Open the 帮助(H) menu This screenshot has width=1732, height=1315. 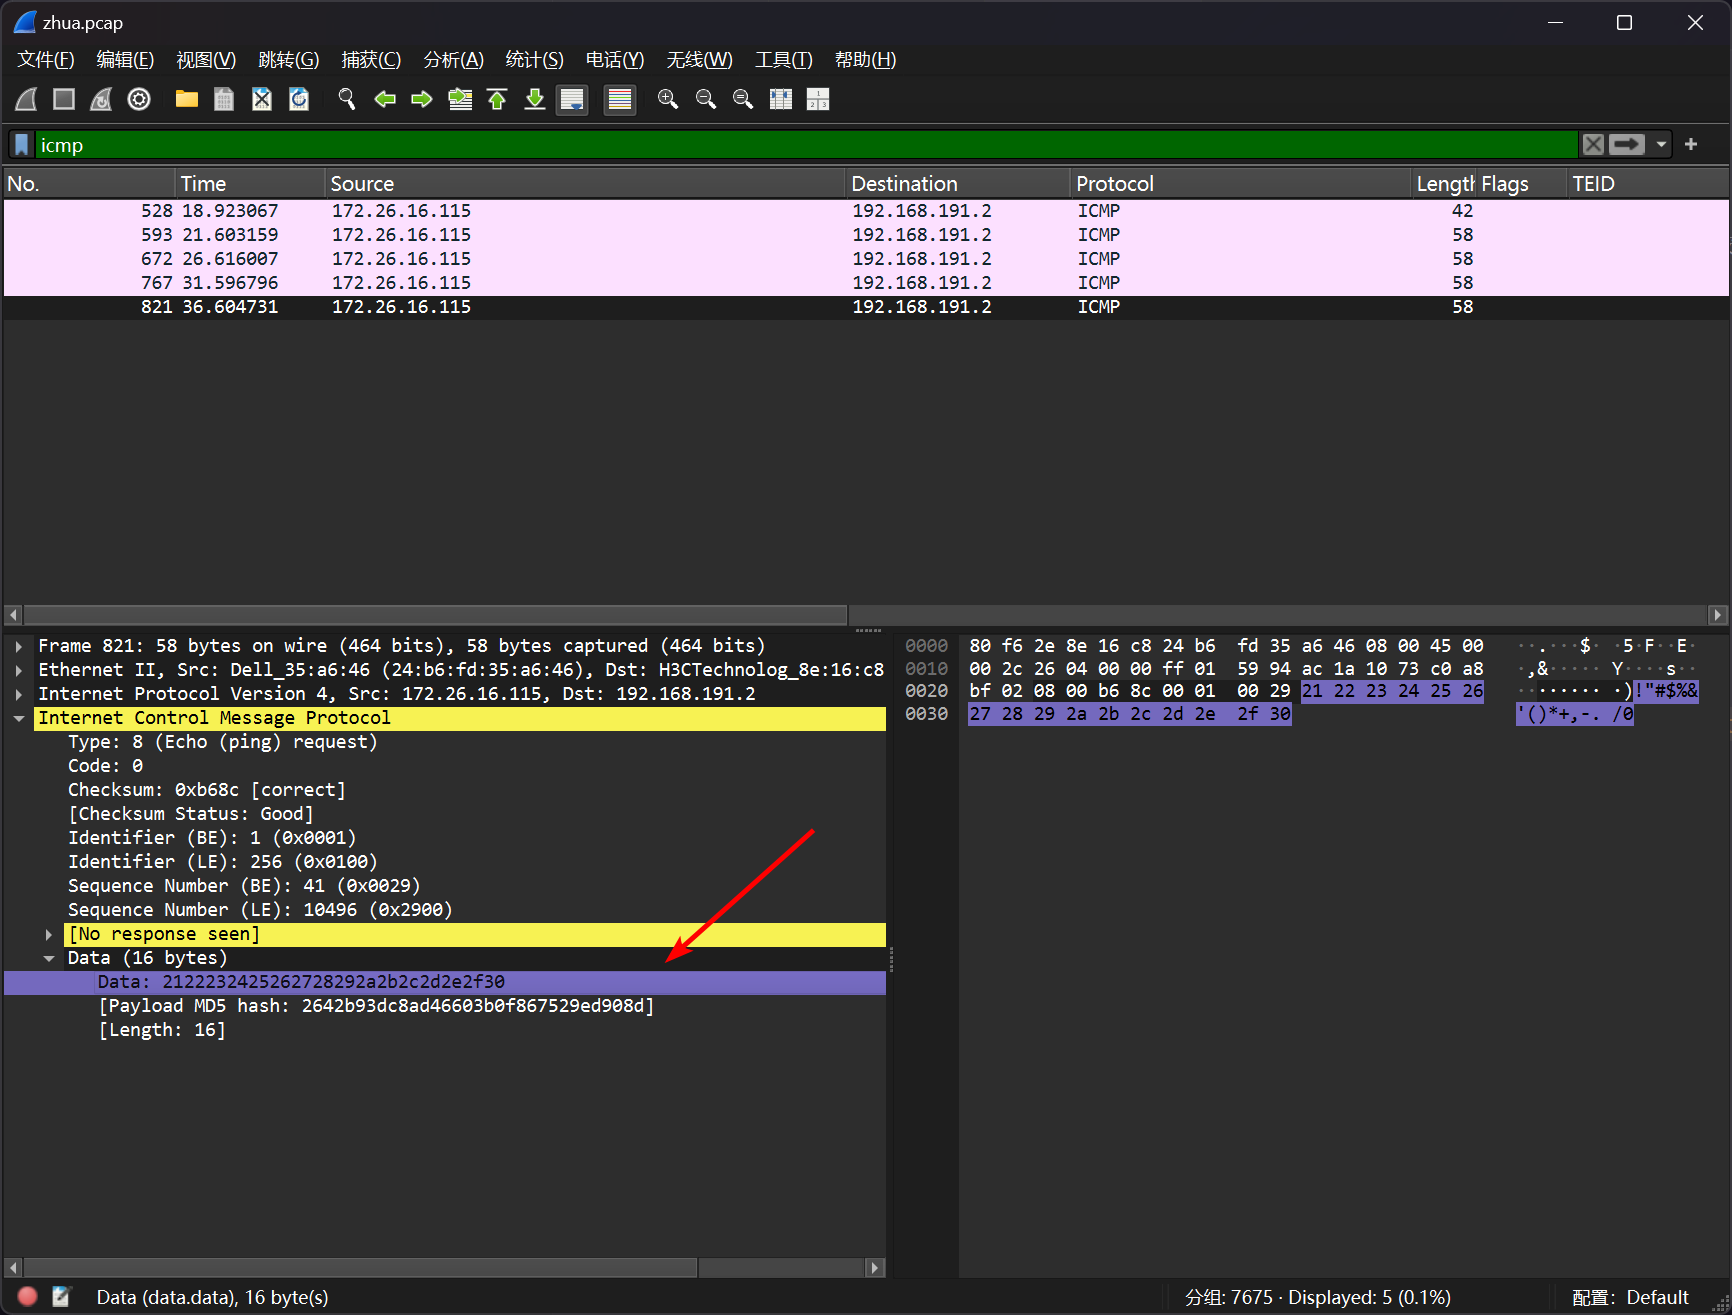point(865,60)
